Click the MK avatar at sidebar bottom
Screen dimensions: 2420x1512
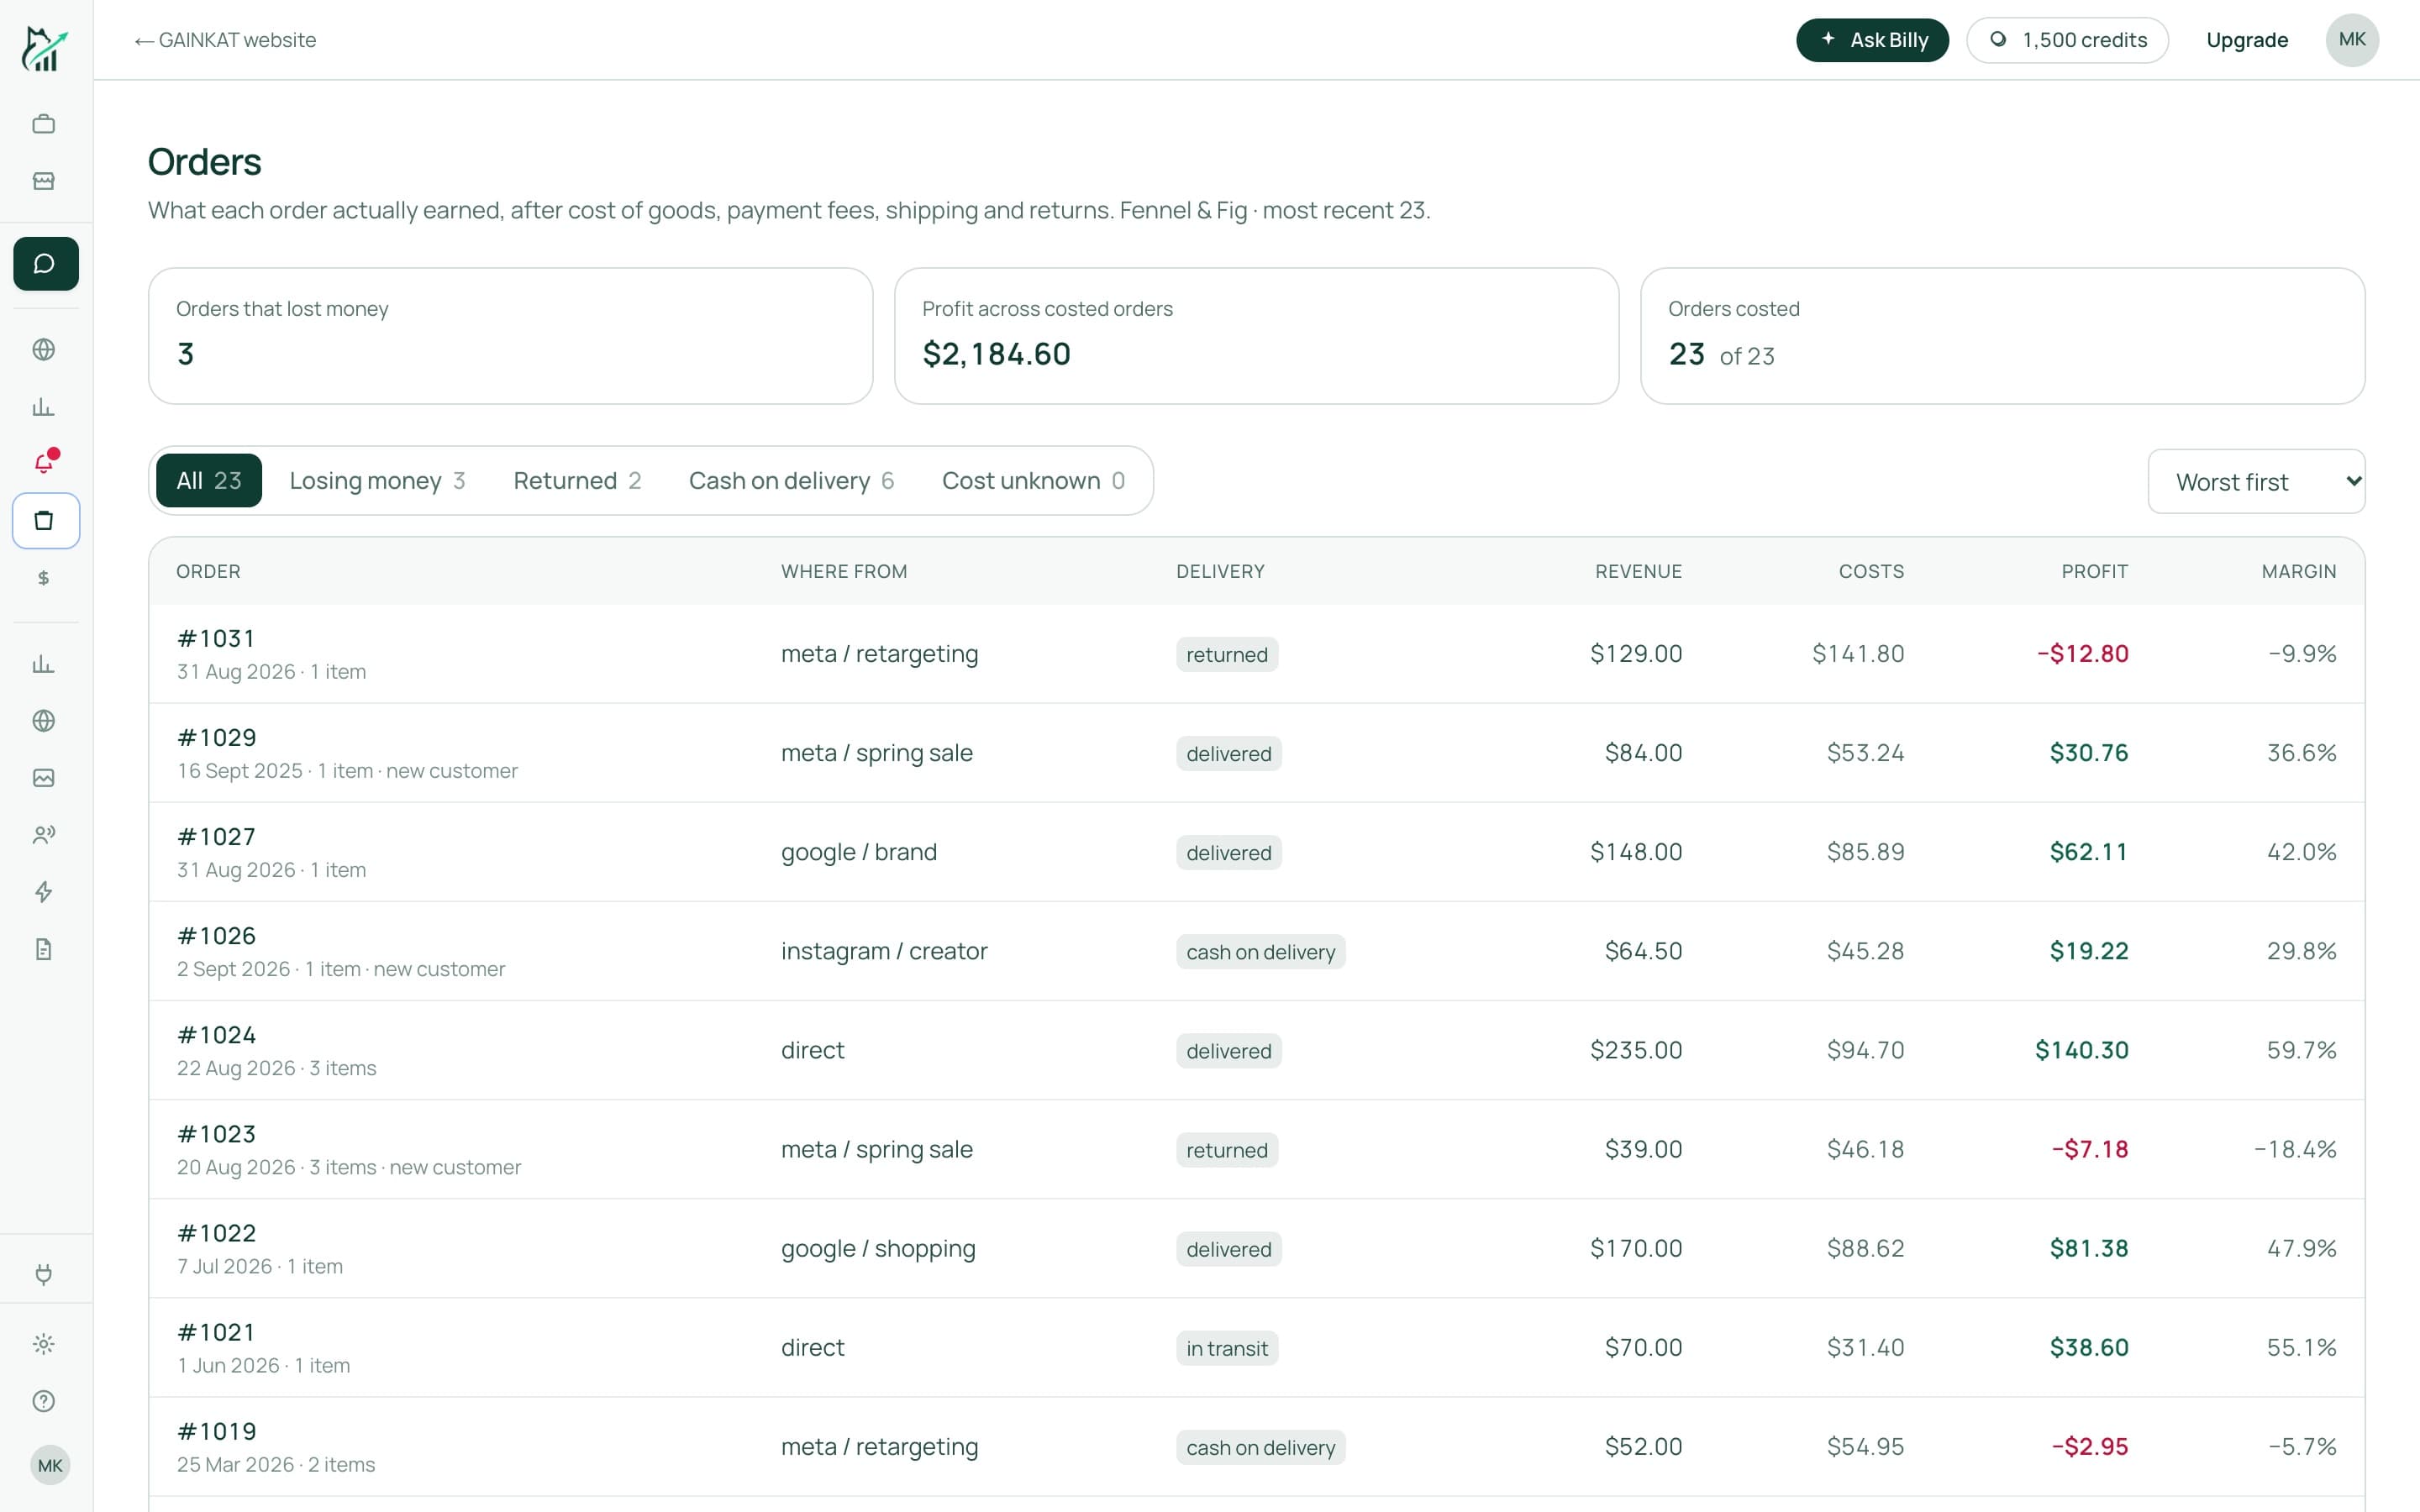[x=50, y=1466]
